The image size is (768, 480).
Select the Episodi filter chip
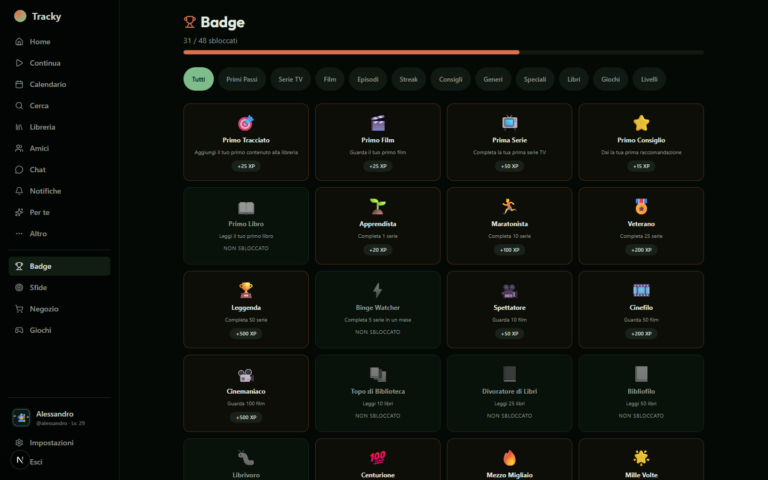[368, 79]
